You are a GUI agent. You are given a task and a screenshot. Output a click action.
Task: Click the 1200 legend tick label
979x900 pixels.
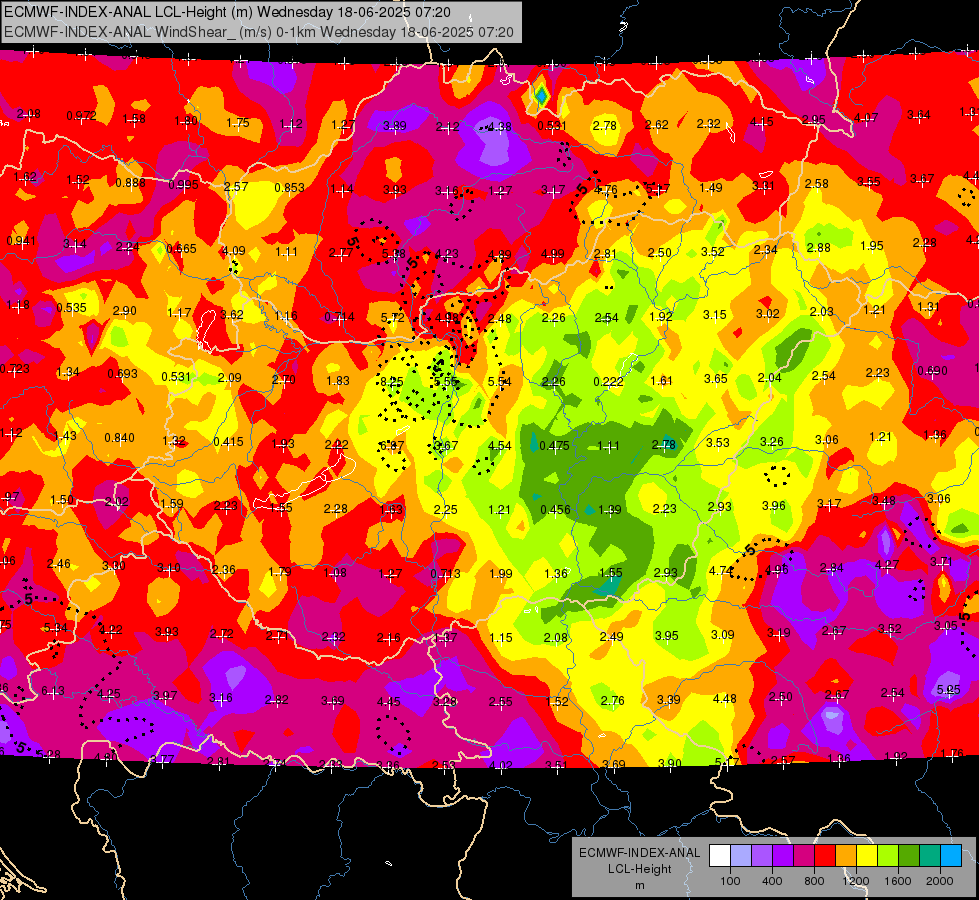pyautogui.click(x=855, y=881)
